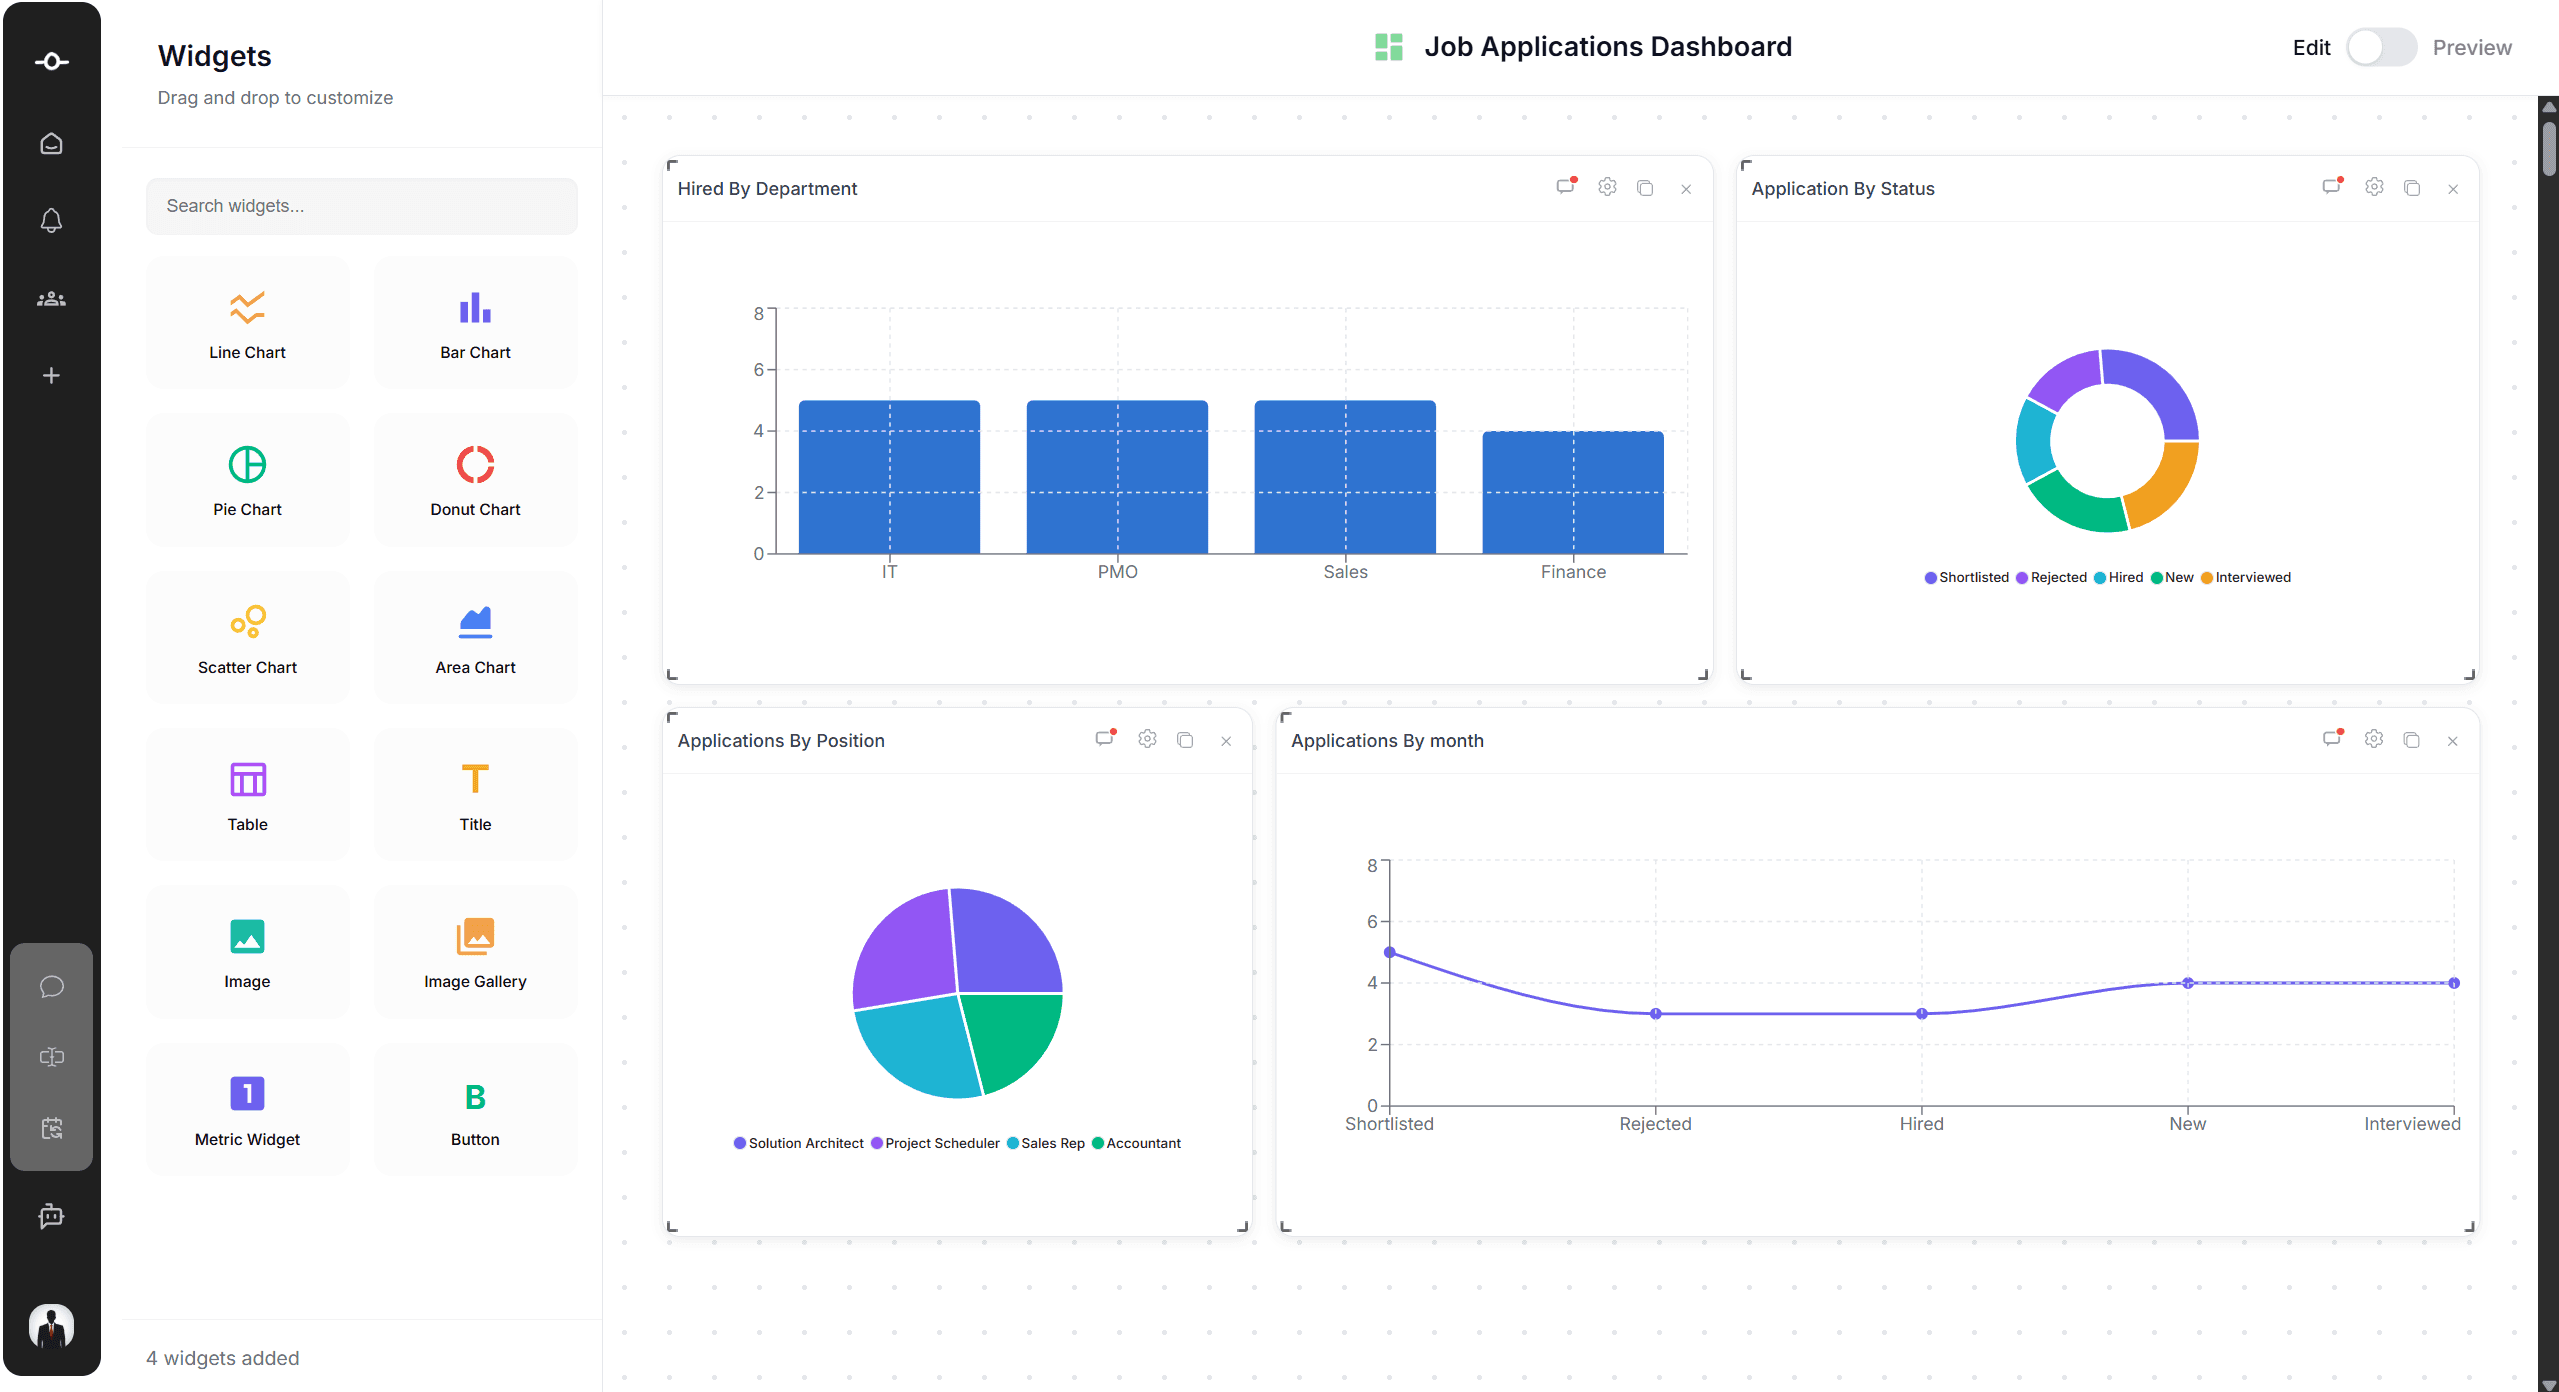Remove the Applications By Position widget
The width and height of the screenshot is (2559, 1392).
pos(1226,741)
